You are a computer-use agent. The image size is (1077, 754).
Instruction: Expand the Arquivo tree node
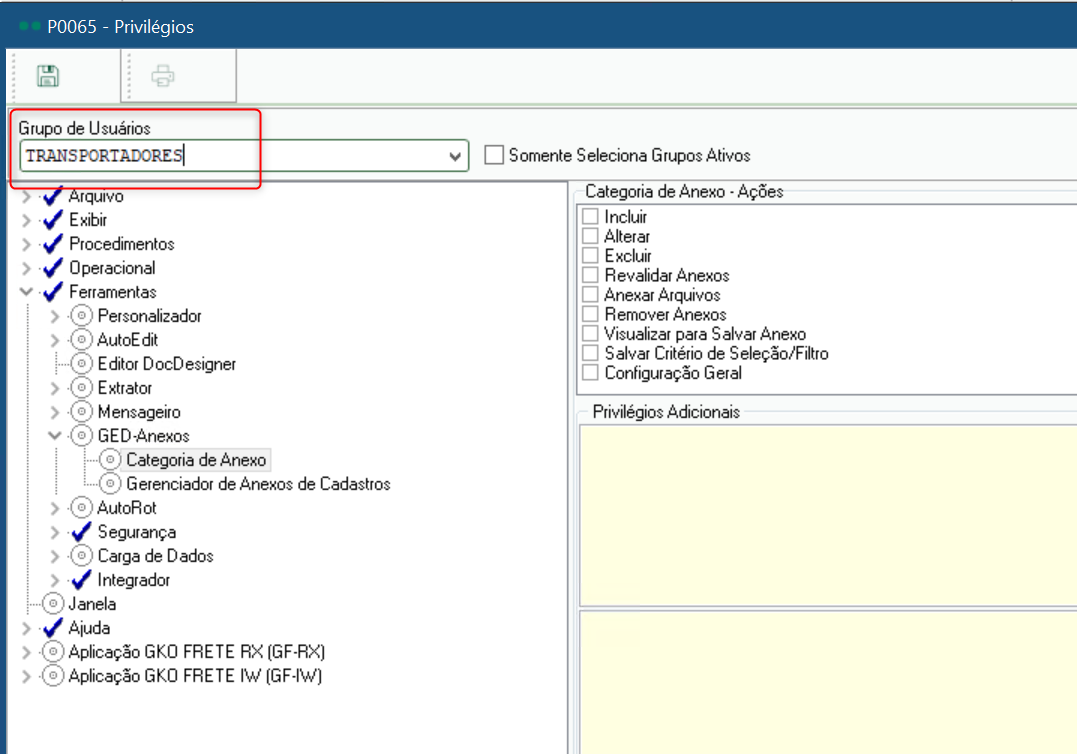(x=26, y=197)
